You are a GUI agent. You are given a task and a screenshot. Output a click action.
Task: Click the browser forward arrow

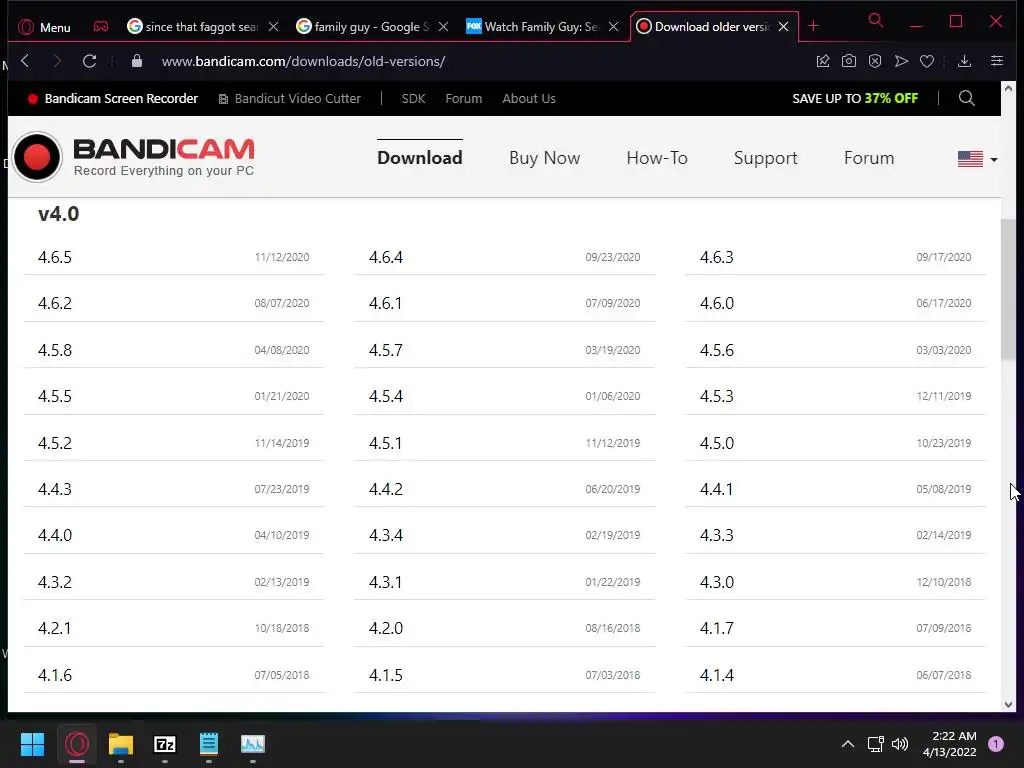pos(57,61)
